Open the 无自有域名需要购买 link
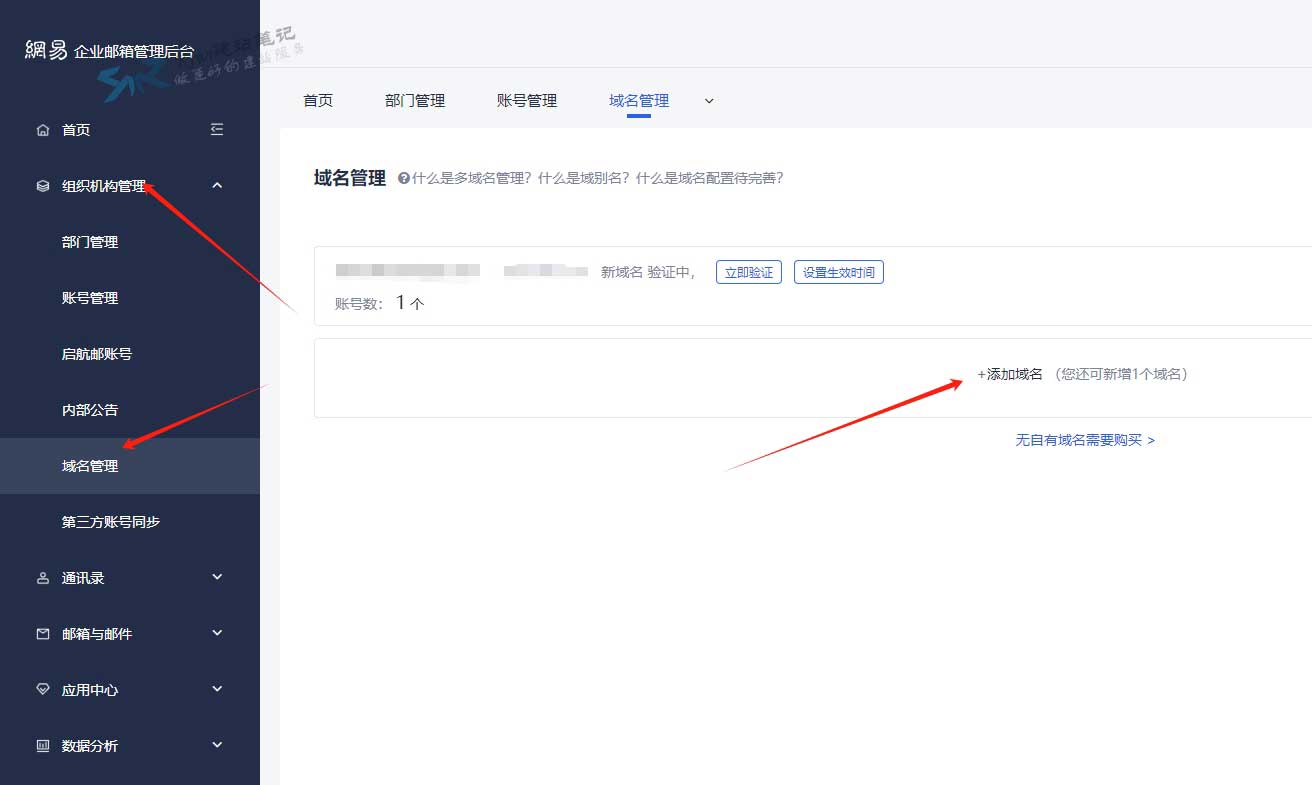 click(1085, 440)
